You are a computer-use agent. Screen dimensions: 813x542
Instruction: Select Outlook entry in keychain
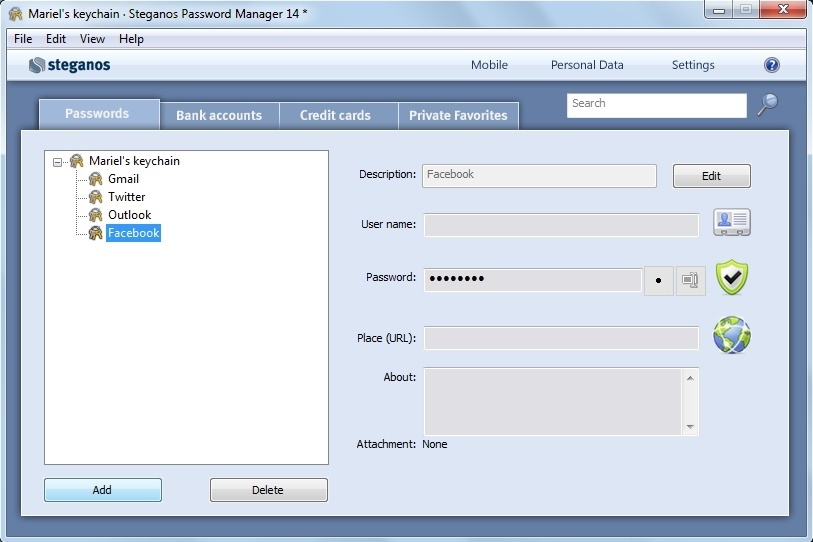tap(130, 215)
